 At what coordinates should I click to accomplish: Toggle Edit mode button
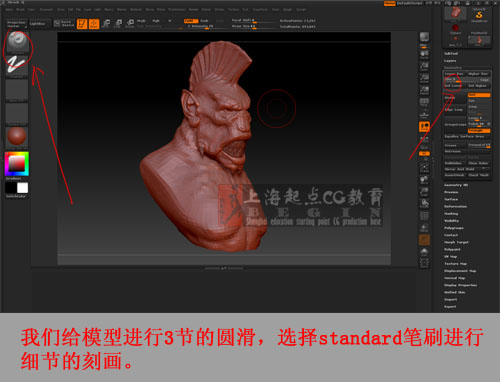tap(82, 24)
